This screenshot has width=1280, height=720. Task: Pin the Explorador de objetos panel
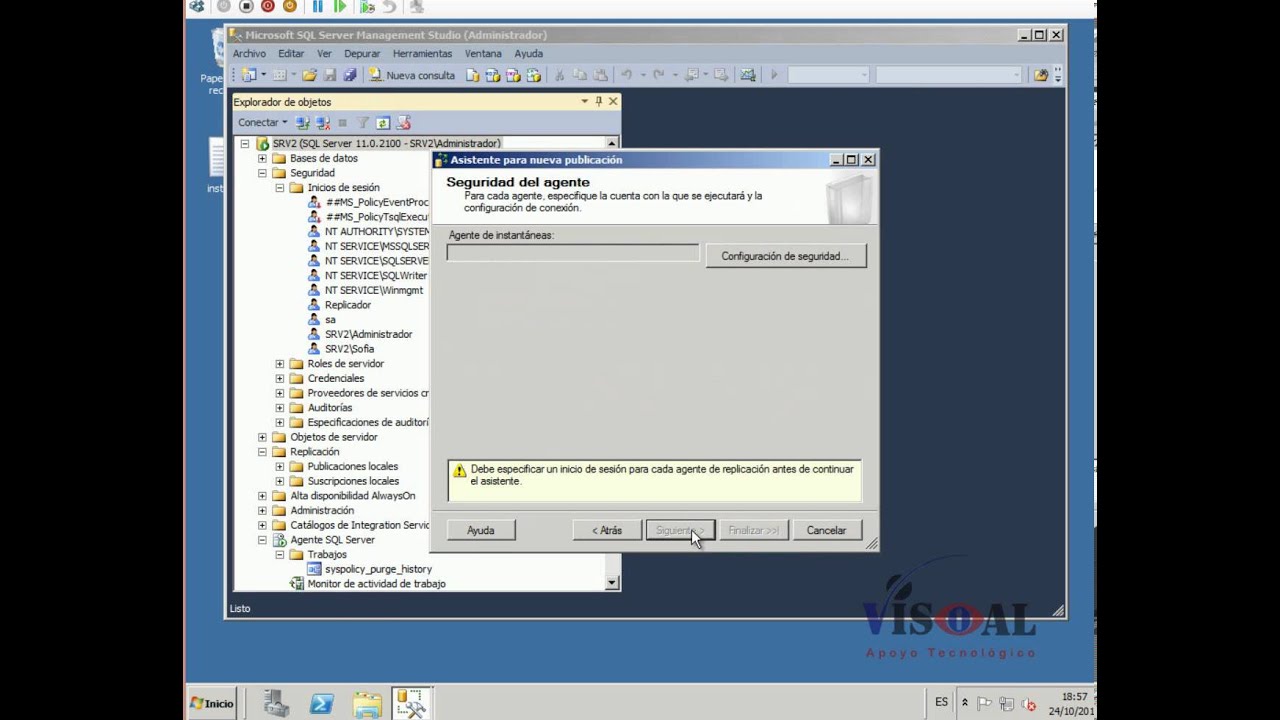599,101
